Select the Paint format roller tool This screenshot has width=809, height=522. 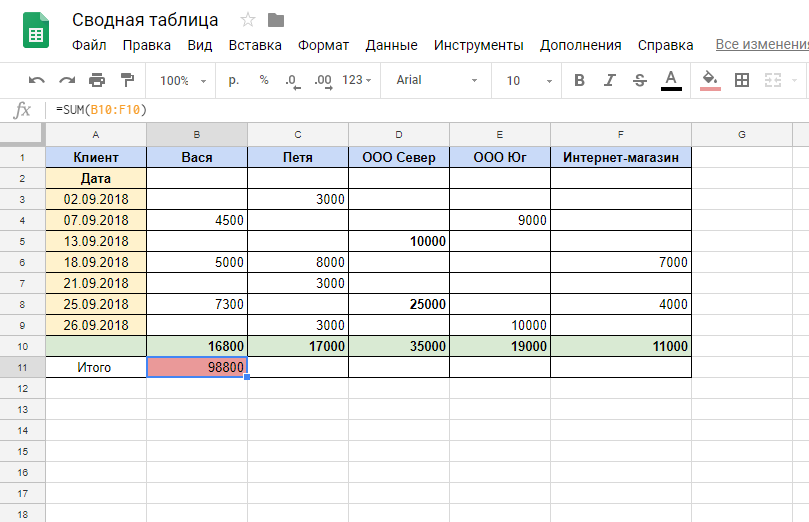click(x=127, y=80)
